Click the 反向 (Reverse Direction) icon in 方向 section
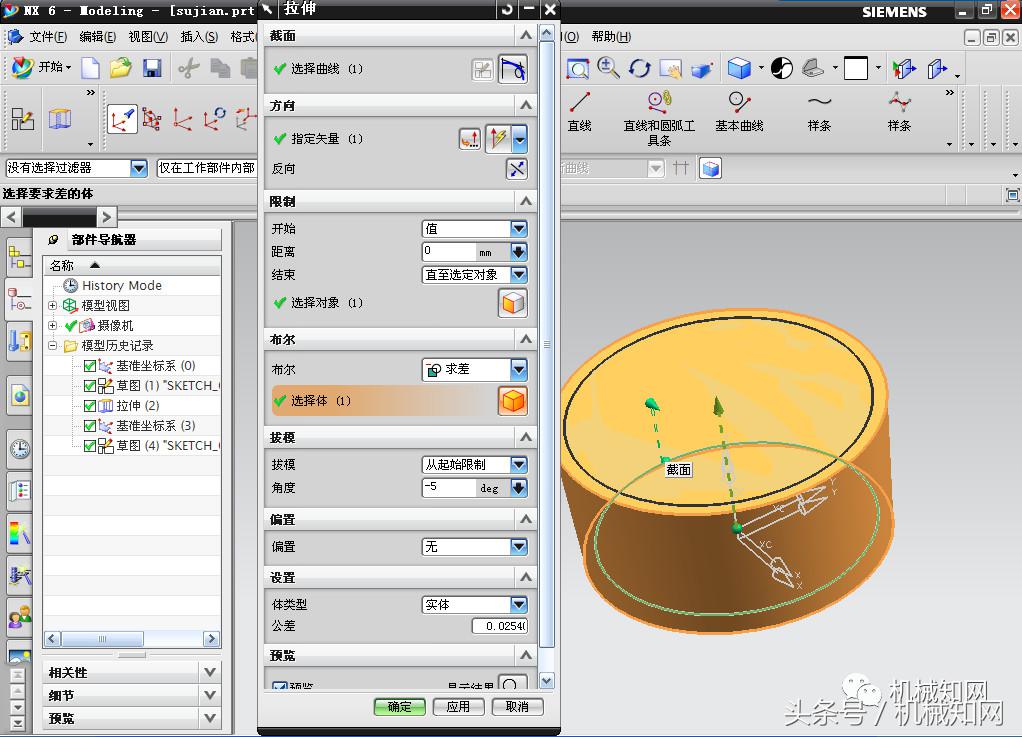Screen dimensions: 1022x737 coord(517,168)
